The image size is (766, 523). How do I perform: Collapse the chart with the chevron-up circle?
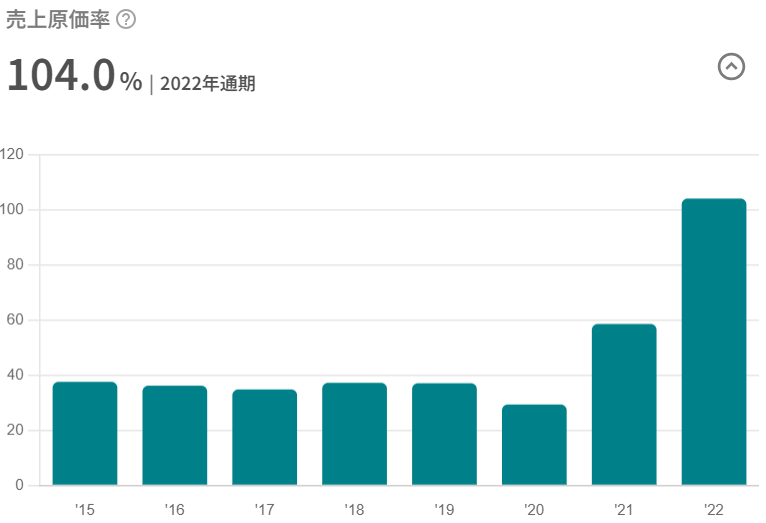click(731, 66)
